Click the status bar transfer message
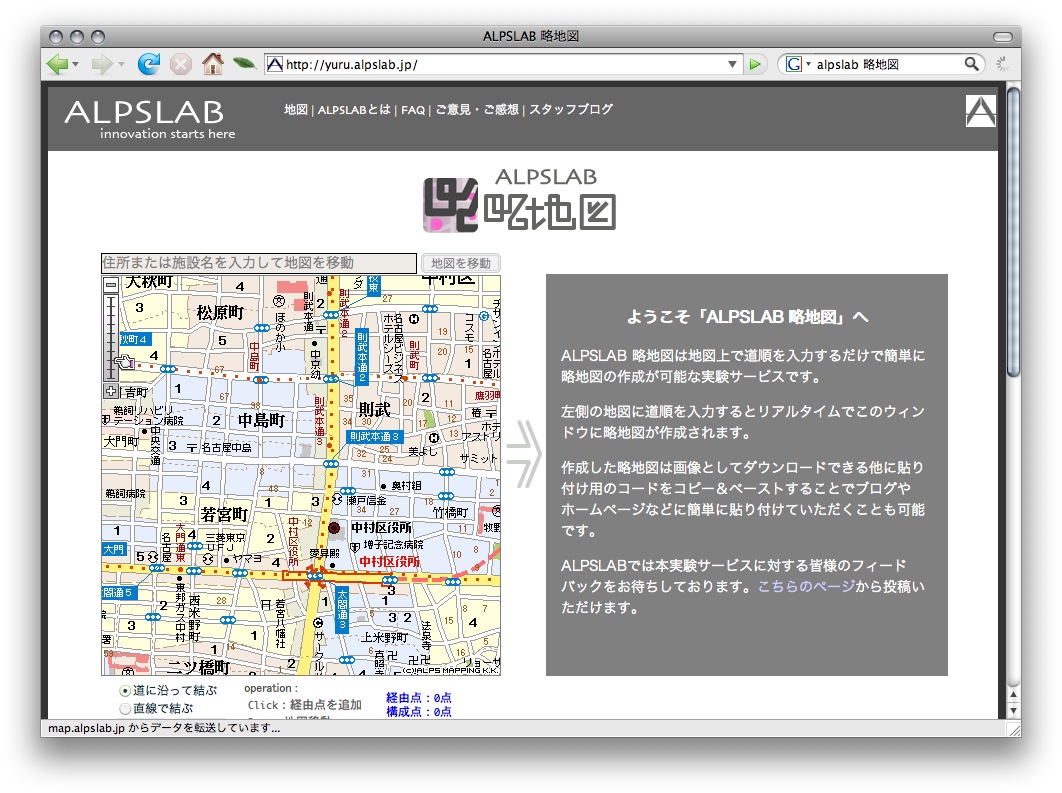This screenshot has width=1062, height=793. click(164, 729)
